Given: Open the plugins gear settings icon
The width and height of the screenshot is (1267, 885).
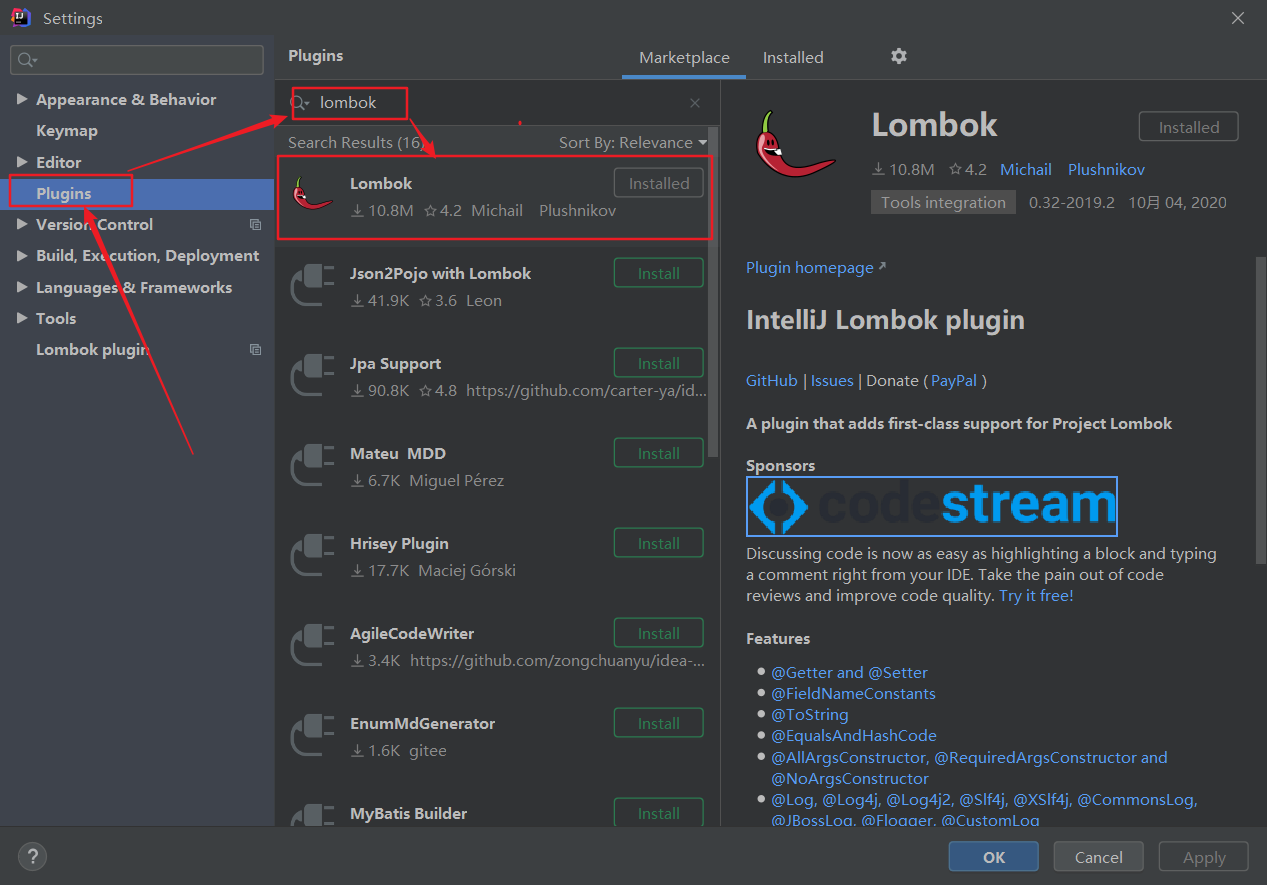Looking at the screenshot, I should pyautogui.click(x=898, y=56).
